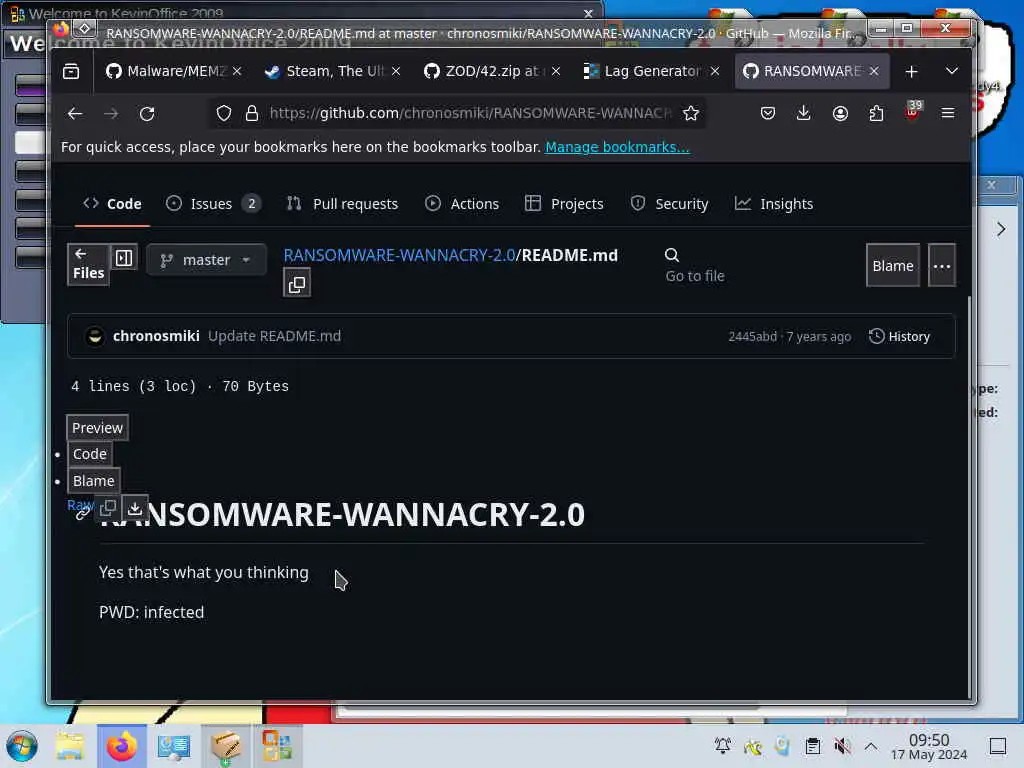Image resolution: width=1024 pixels, height=768 pixels.
Task: Open the tracking protection shield icon
Action: coord(224,114)
